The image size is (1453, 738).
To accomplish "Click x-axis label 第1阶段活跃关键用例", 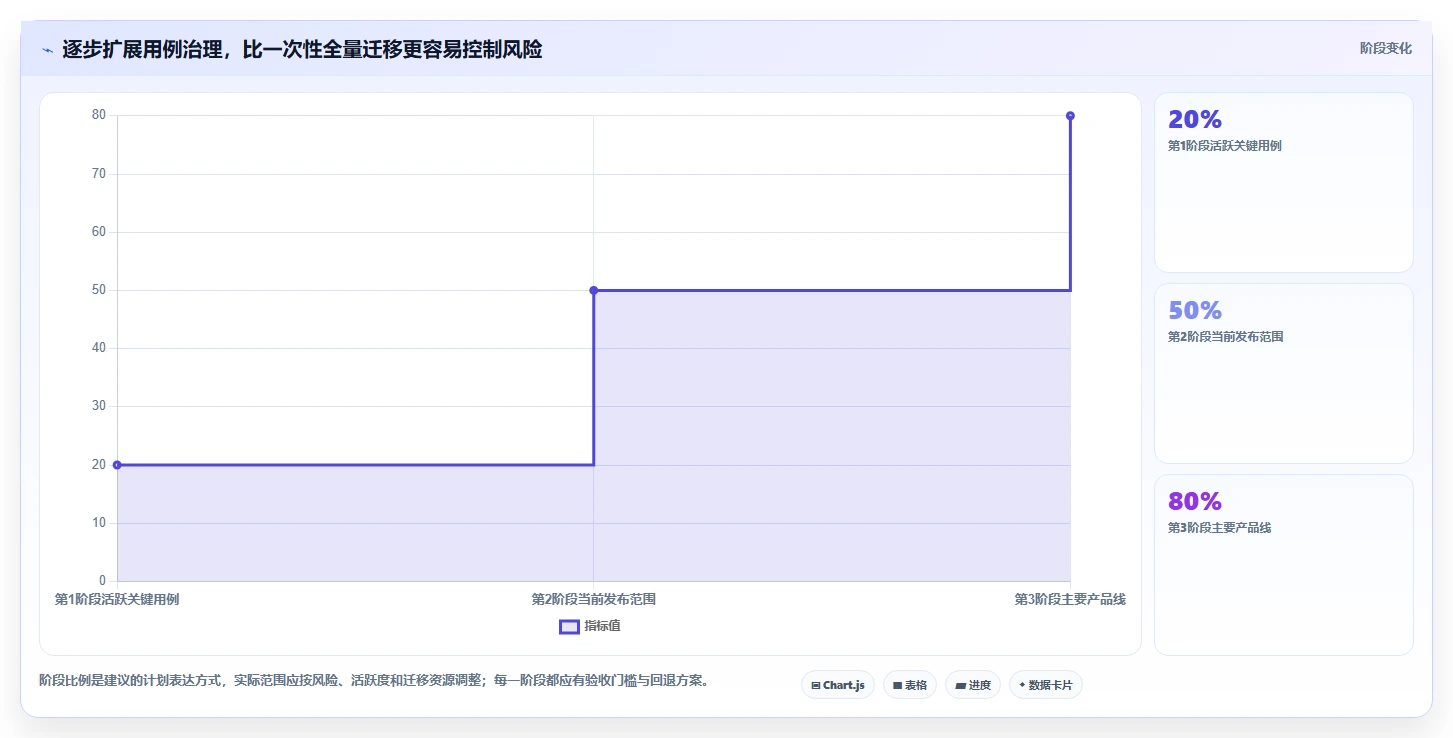I will coord(117,600).
